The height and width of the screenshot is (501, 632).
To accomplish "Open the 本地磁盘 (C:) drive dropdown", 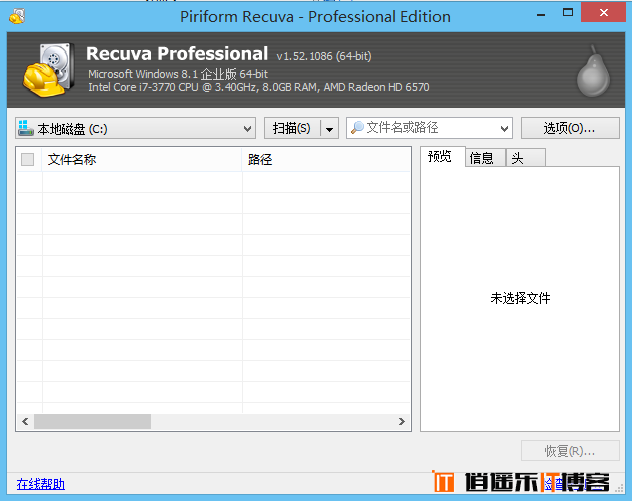I will coord(135,129).
